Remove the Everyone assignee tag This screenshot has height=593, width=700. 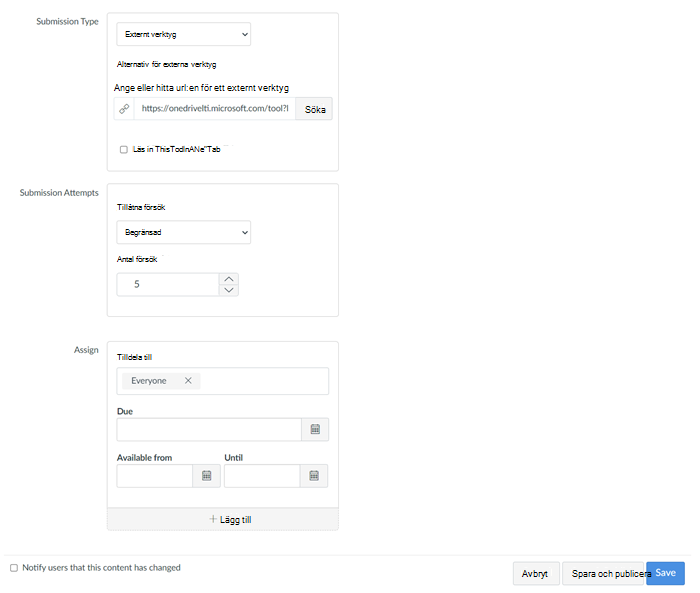[x=188, y=380]
